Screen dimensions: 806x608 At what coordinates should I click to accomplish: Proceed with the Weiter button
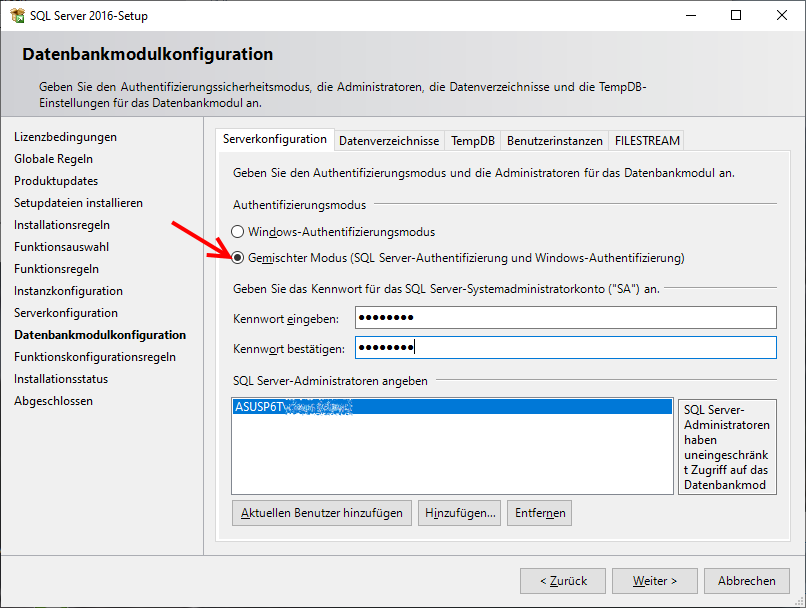click(654, 580)
